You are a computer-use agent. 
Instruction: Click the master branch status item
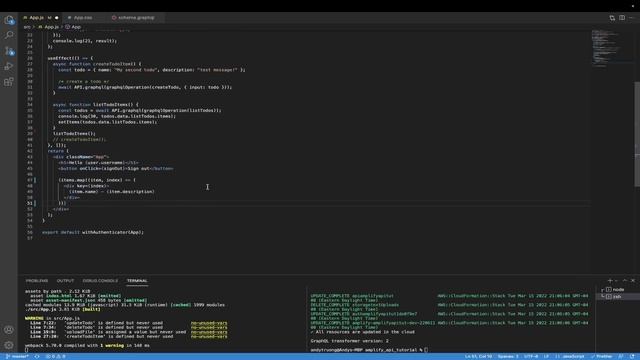[x=17, y=356]
